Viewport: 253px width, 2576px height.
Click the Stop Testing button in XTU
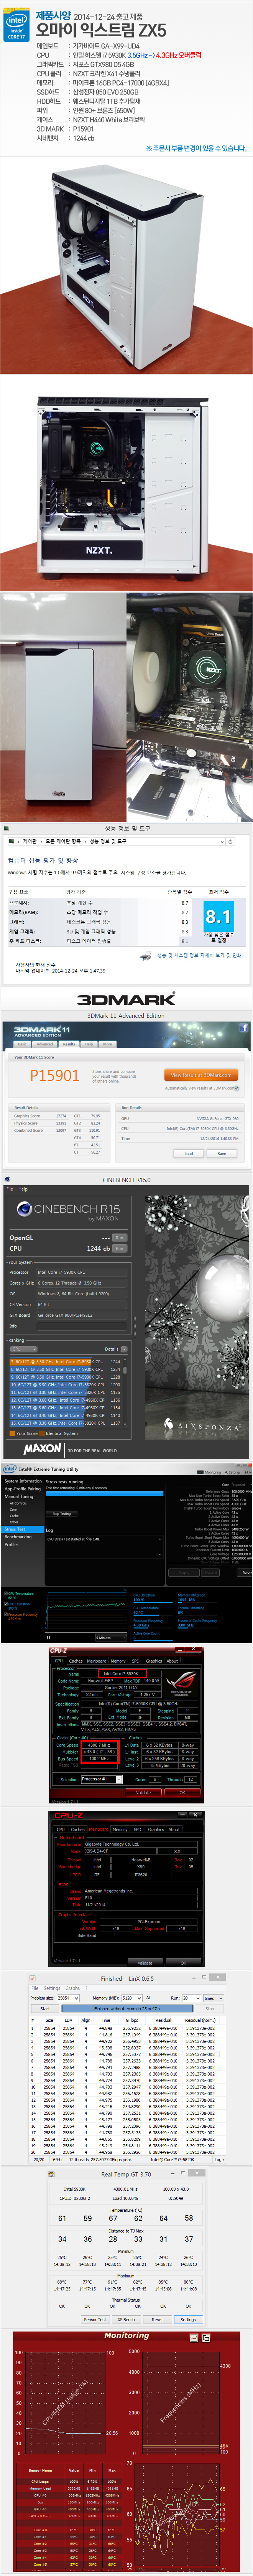[x=62, y=1514]
